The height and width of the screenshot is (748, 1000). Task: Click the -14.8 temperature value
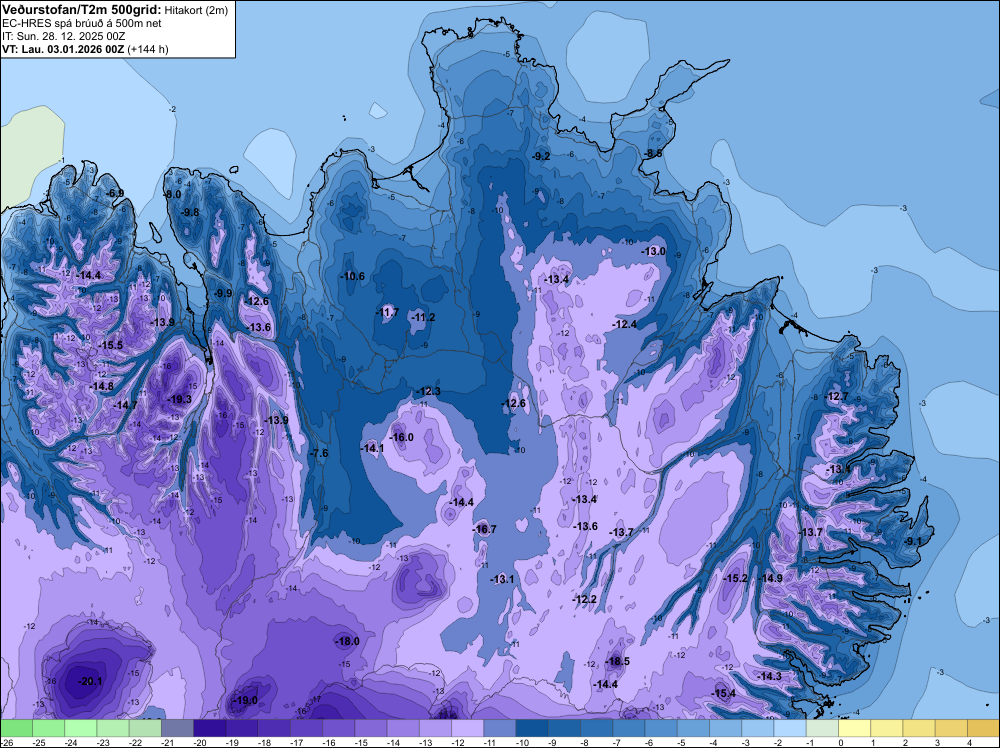tap(101, 386)
